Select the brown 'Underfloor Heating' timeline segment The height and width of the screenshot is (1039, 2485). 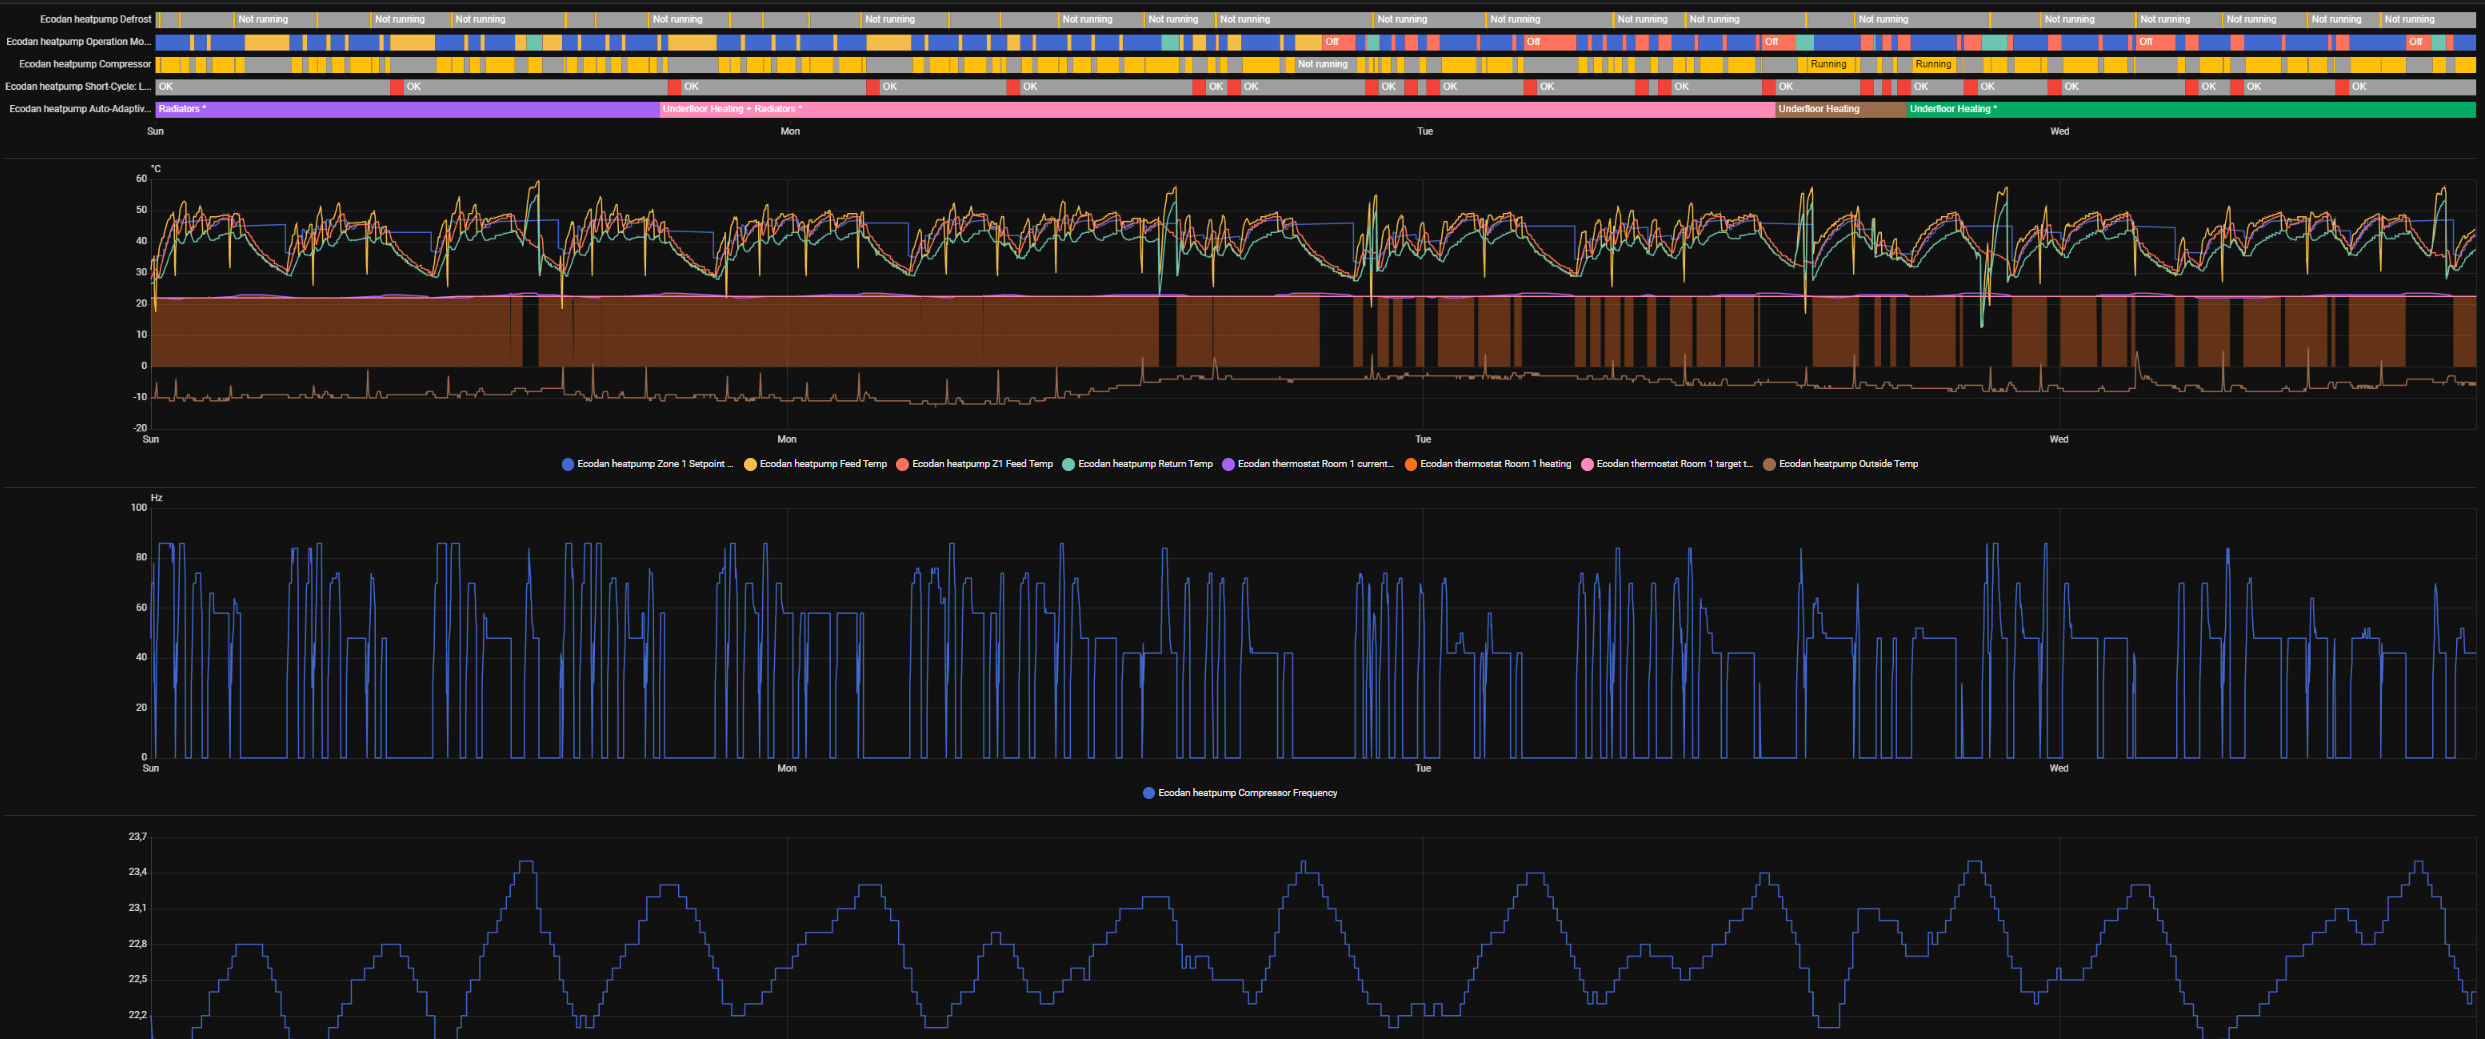pyautogui.click(x=1840, y=109)
